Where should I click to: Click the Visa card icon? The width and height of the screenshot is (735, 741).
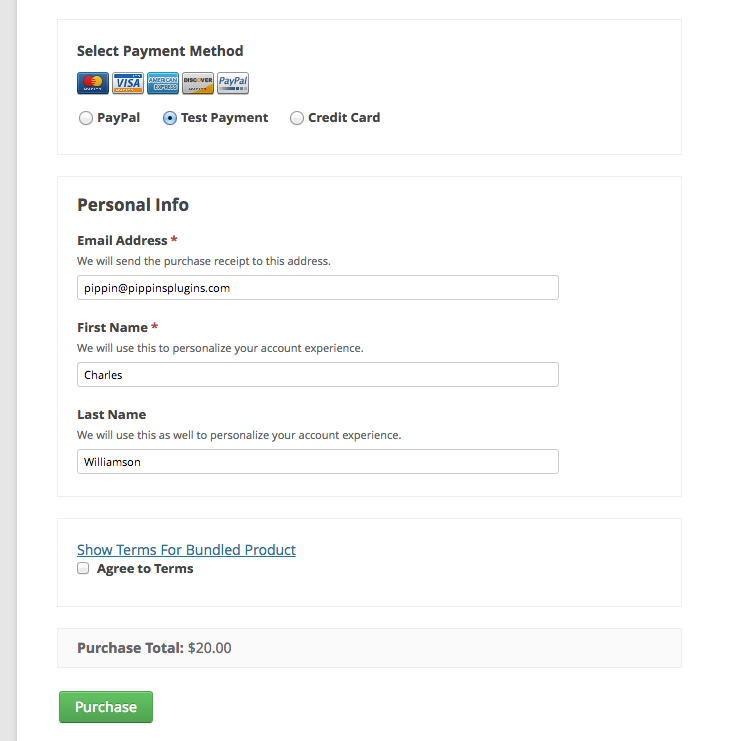click(x=128, y=83)
